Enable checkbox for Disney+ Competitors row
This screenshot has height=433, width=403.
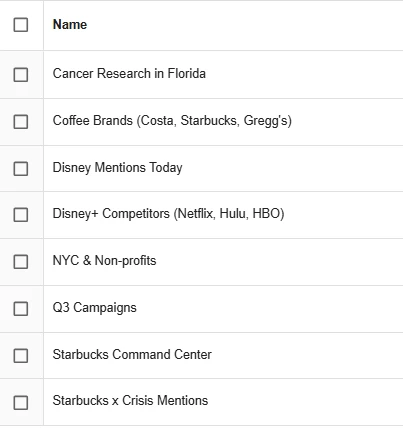coord(21,215)
